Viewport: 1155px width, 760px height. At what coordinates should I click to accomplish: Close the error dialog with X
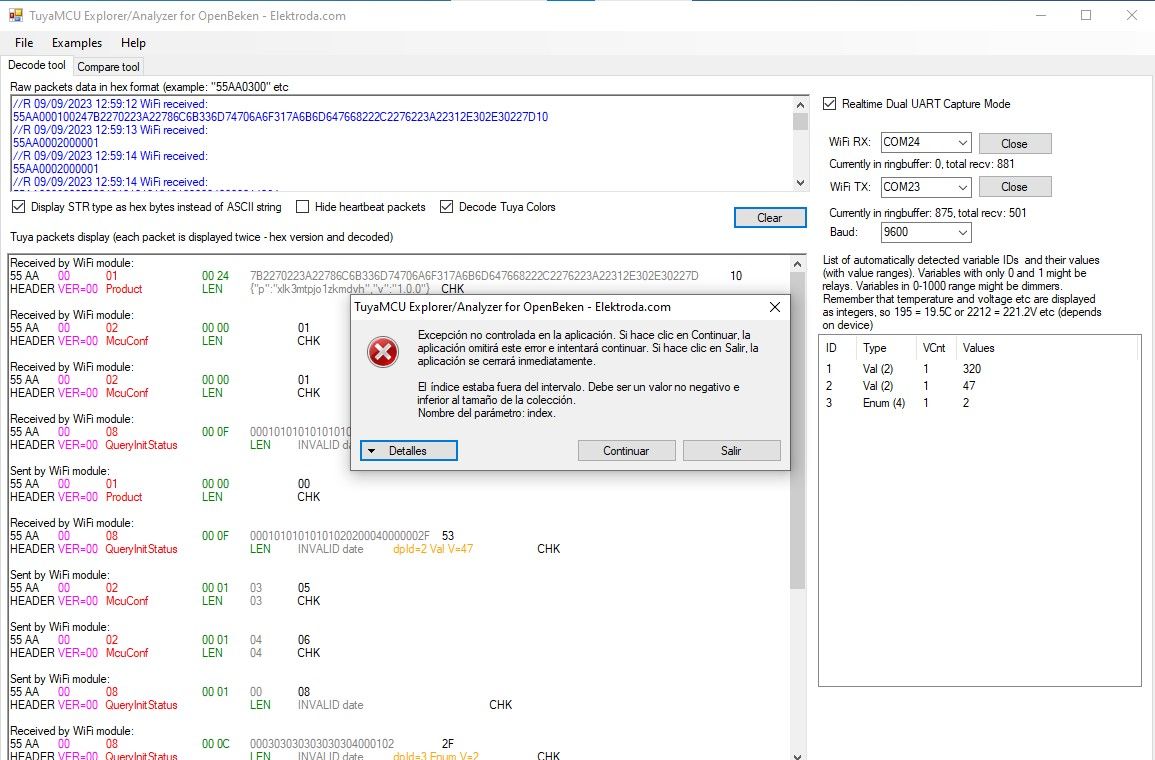(x=775, y=307)
